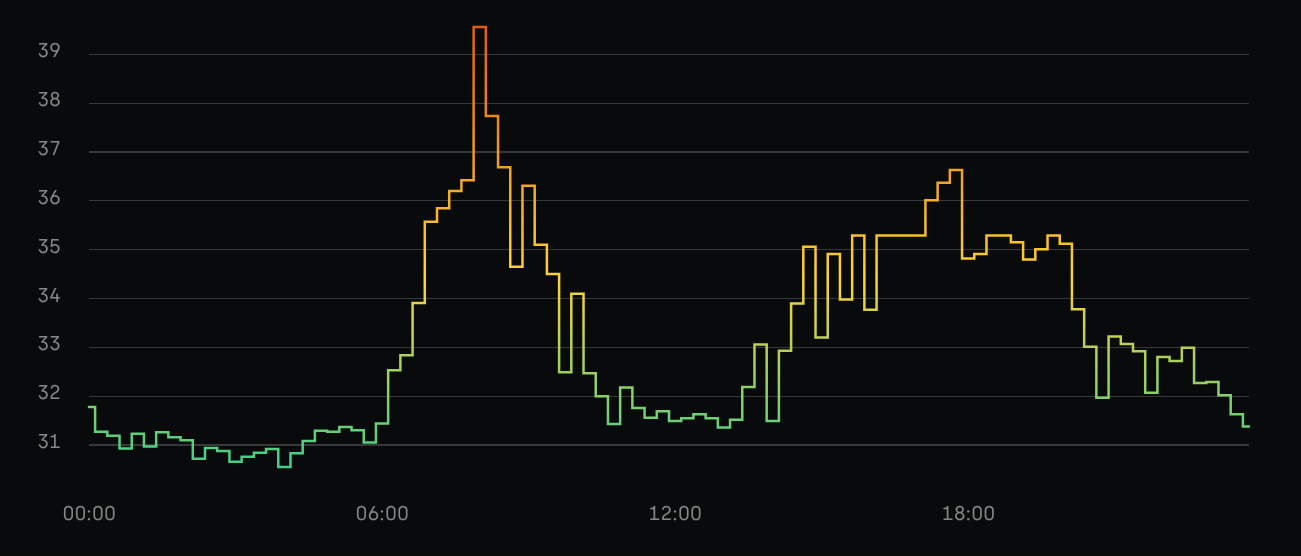Select the 33 vertical axis label
Image resolution: width=1301 pixels, height=556 pixels.
[49, 346]
